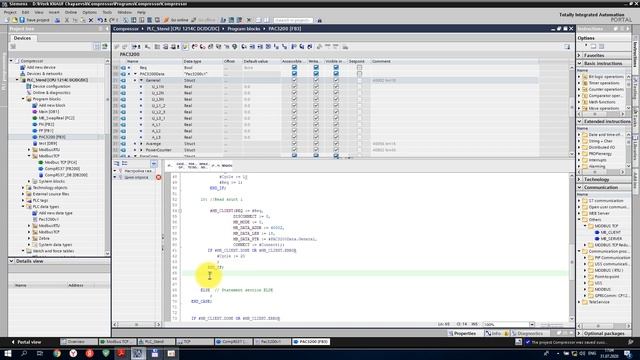Click the Windows Start button
Viewport: 640px width, 360px height.
pos(7,353)
